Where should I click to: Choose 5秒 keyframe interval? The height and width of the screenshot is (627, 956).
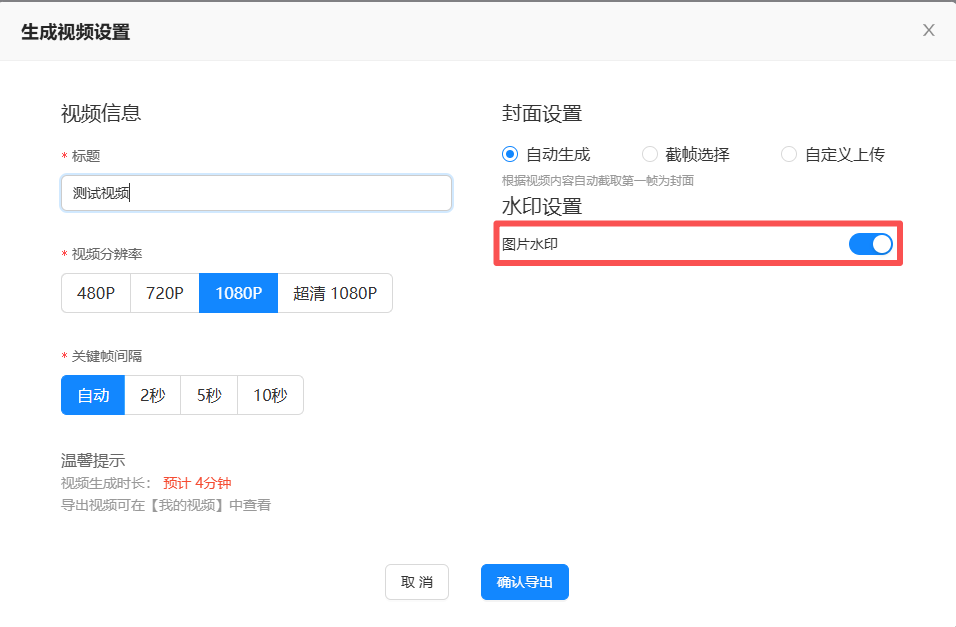[209, 395]
